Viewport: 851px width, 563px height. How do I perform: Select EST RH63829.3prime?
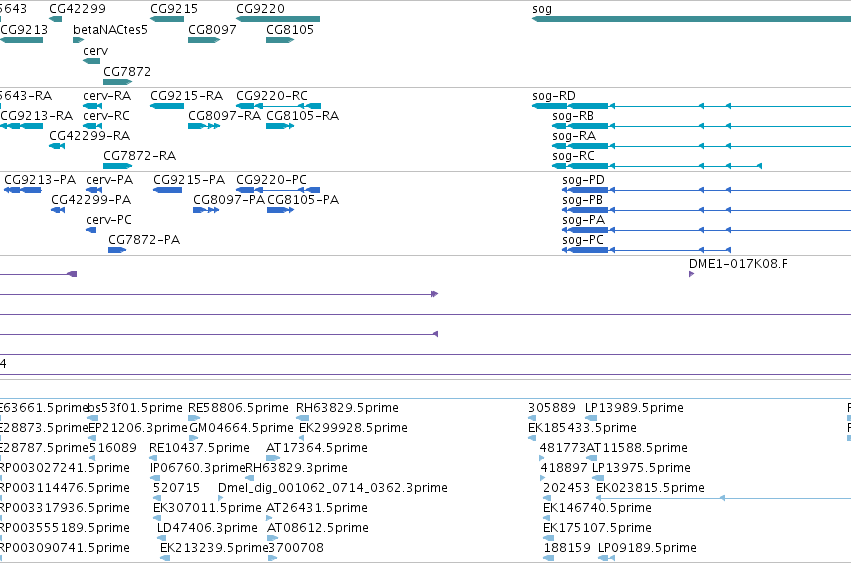coord(296,468)
